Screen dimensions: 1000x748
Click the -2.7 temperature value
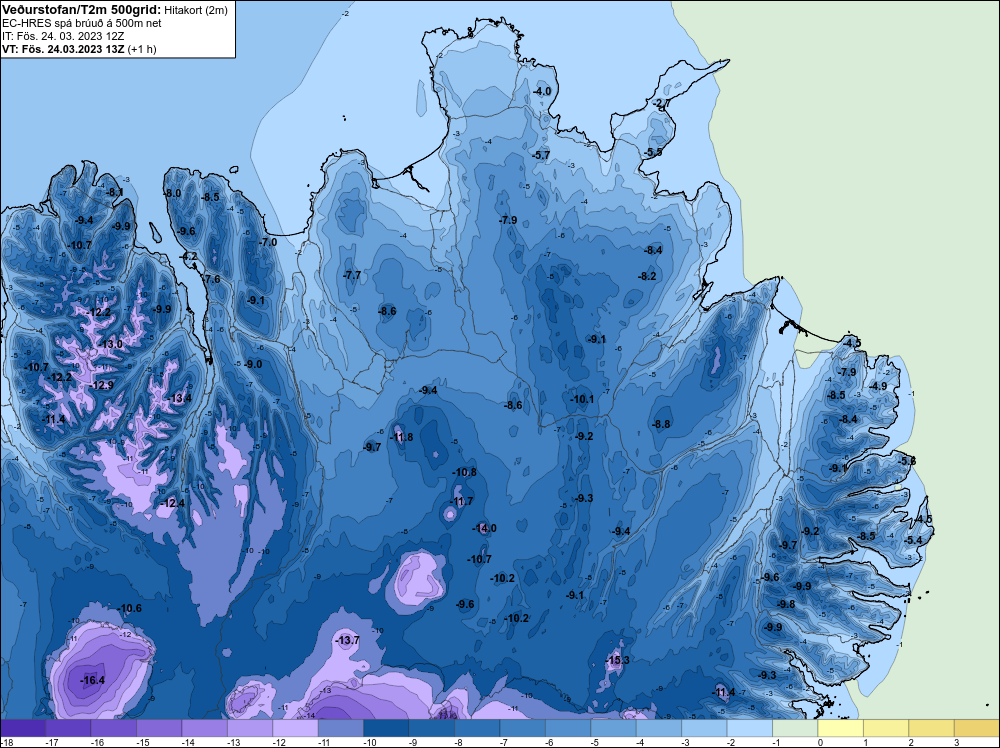click(661, 103)
